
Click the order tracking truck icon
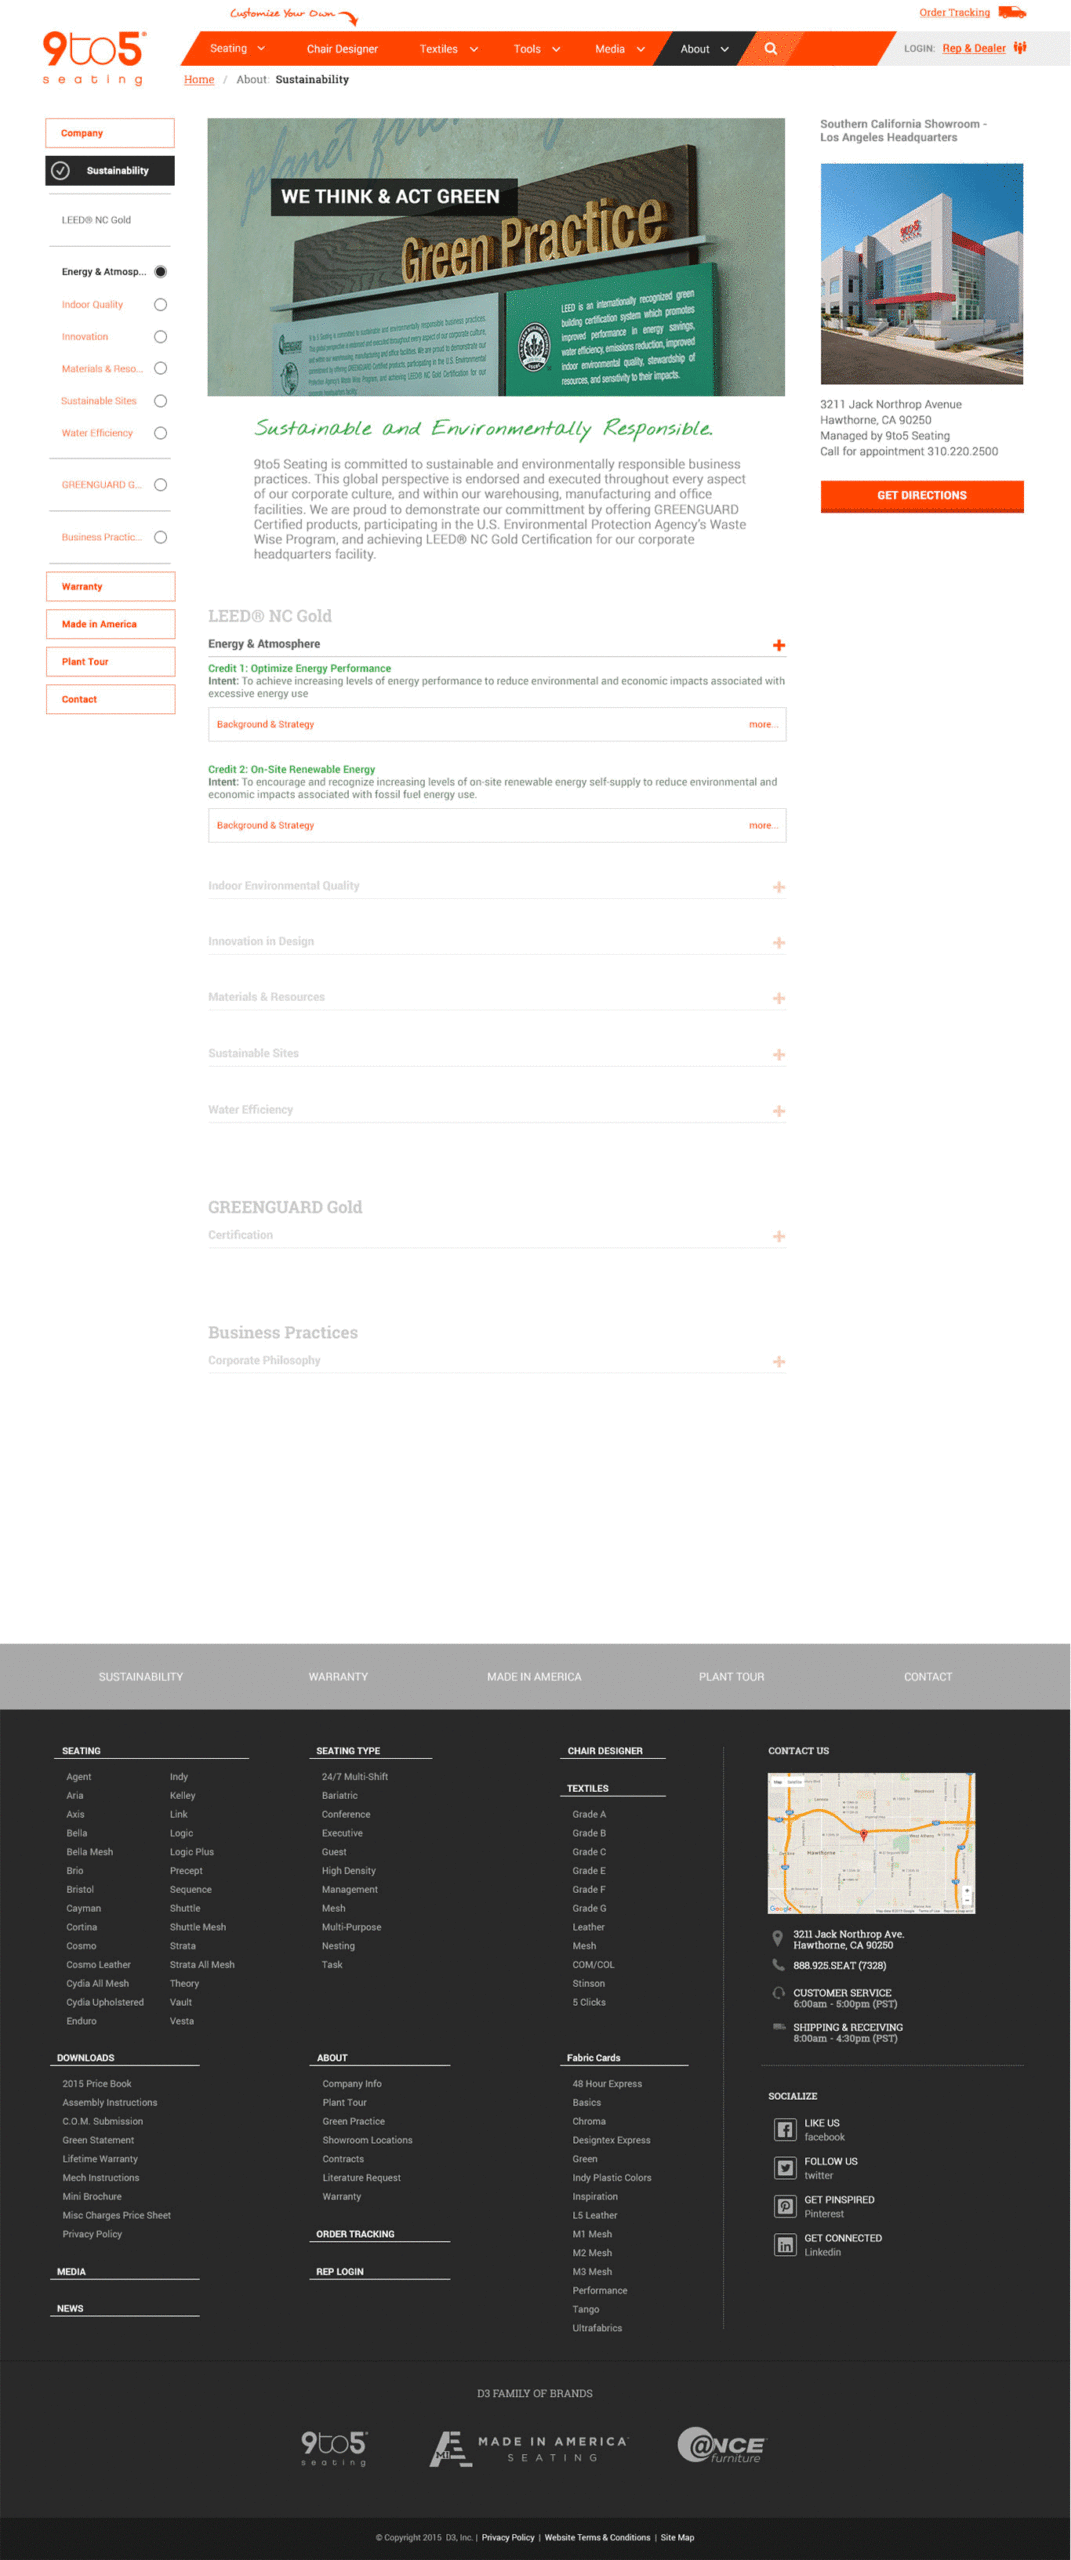1012,13
